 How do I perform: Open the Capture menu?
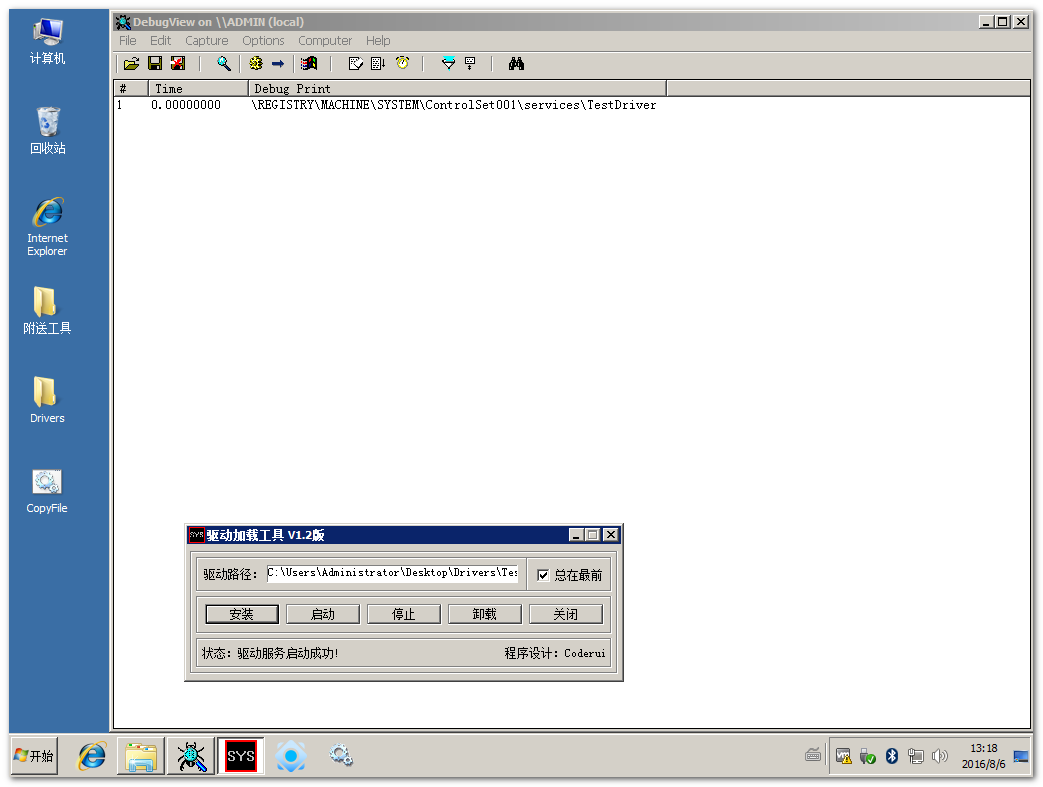pyautogui.click(x=206, y=41)
